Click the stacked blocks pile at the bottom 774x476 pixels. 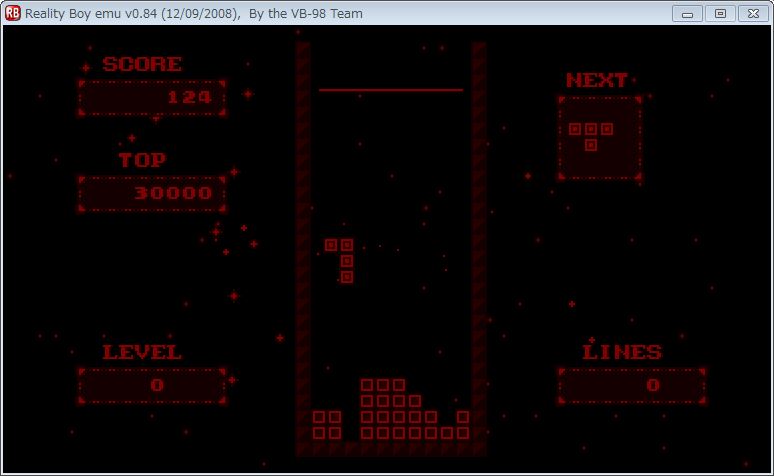391,409
